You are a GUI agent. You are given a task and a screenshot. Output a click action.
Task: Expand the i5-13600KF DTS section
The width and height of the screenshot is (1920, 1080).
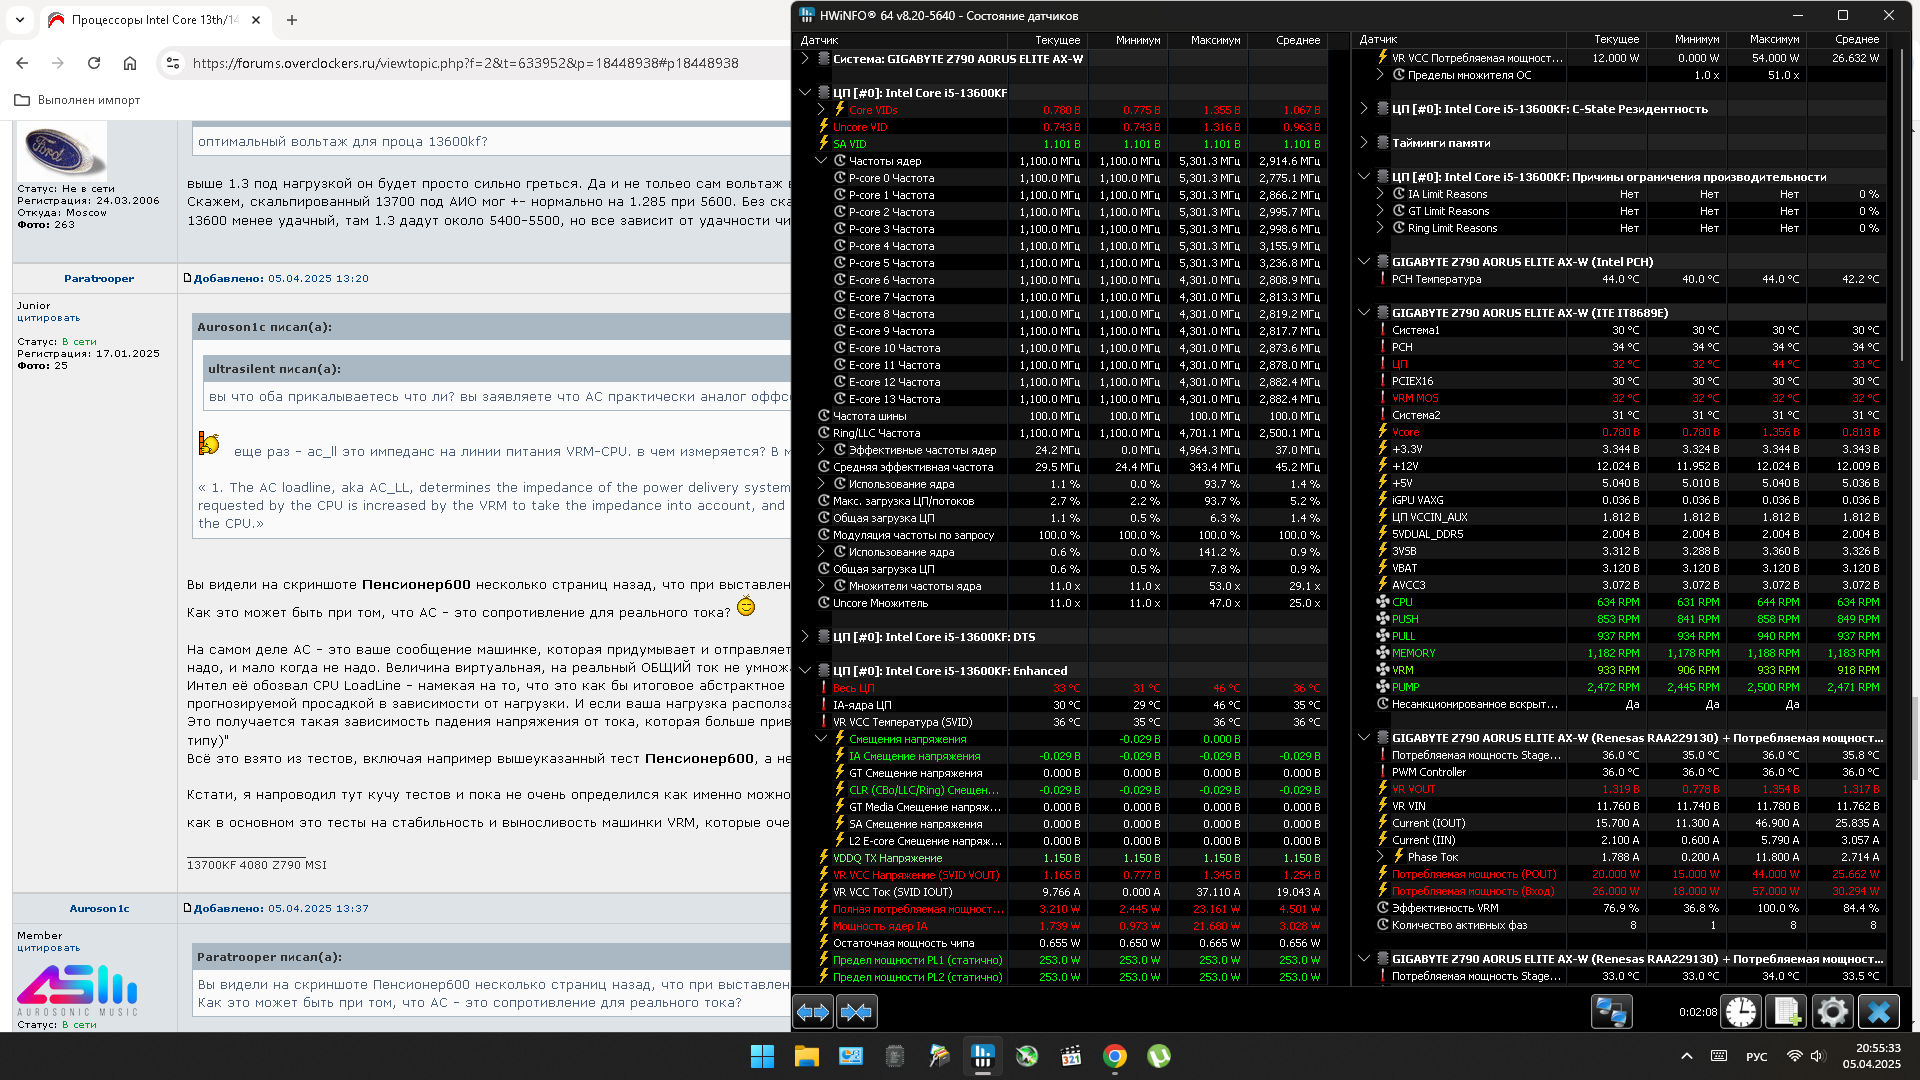tap(805, 637)
